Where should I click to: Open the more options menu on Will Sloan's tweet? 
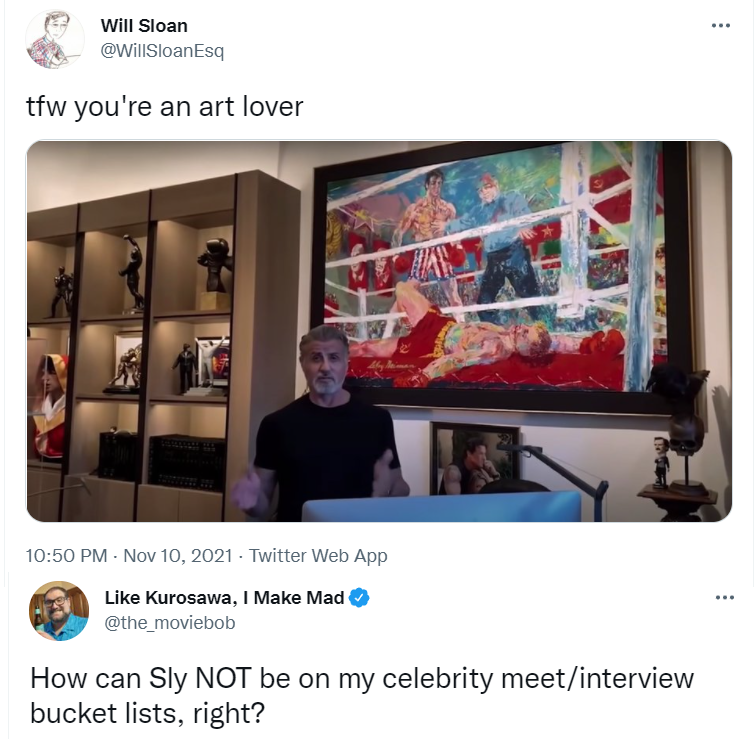point(721,25)
